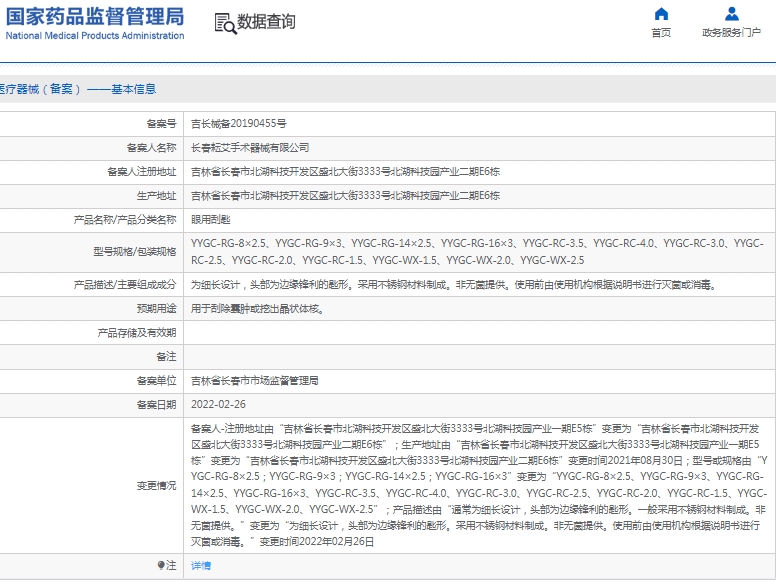Click the 产品描述 description value text

point(454,285)
